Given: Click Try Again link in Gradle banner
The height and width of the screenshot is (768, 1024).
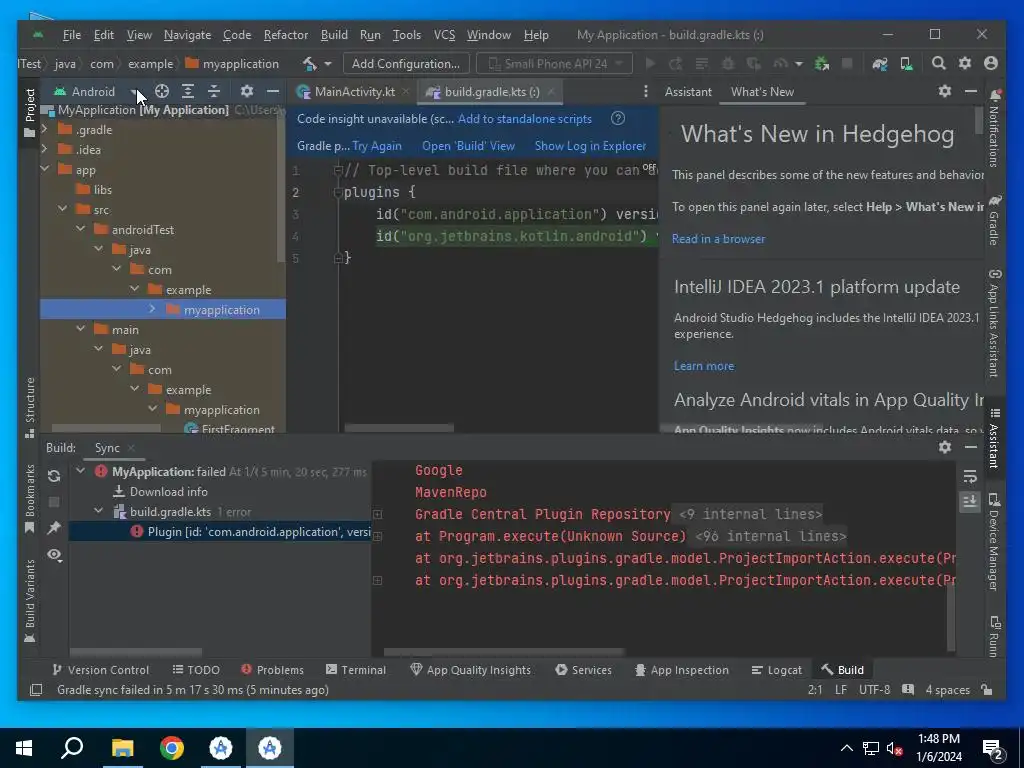Looking at the screenshot, I should pyautogui.click(x=377, y=146).
